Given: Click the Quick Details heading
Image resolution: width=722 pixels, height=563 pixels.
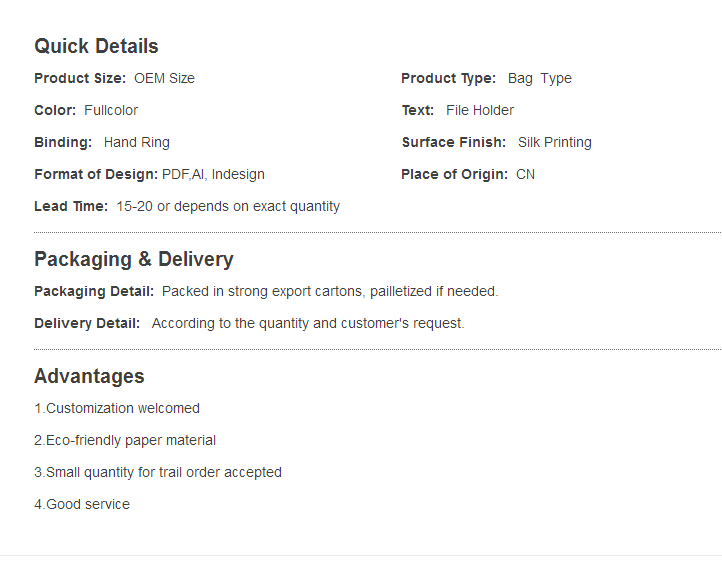Looking at the screenshot, I should tap(96, 46).
